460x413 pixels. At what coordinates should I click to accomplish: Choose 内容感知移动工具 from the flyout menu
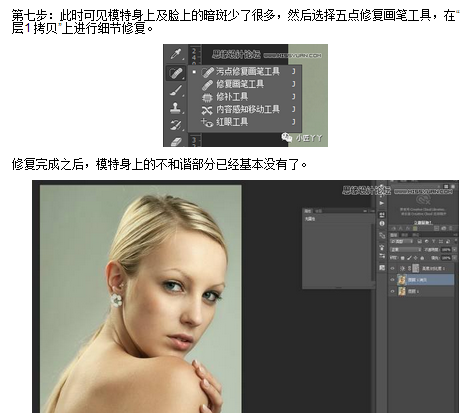click(245, 109)
